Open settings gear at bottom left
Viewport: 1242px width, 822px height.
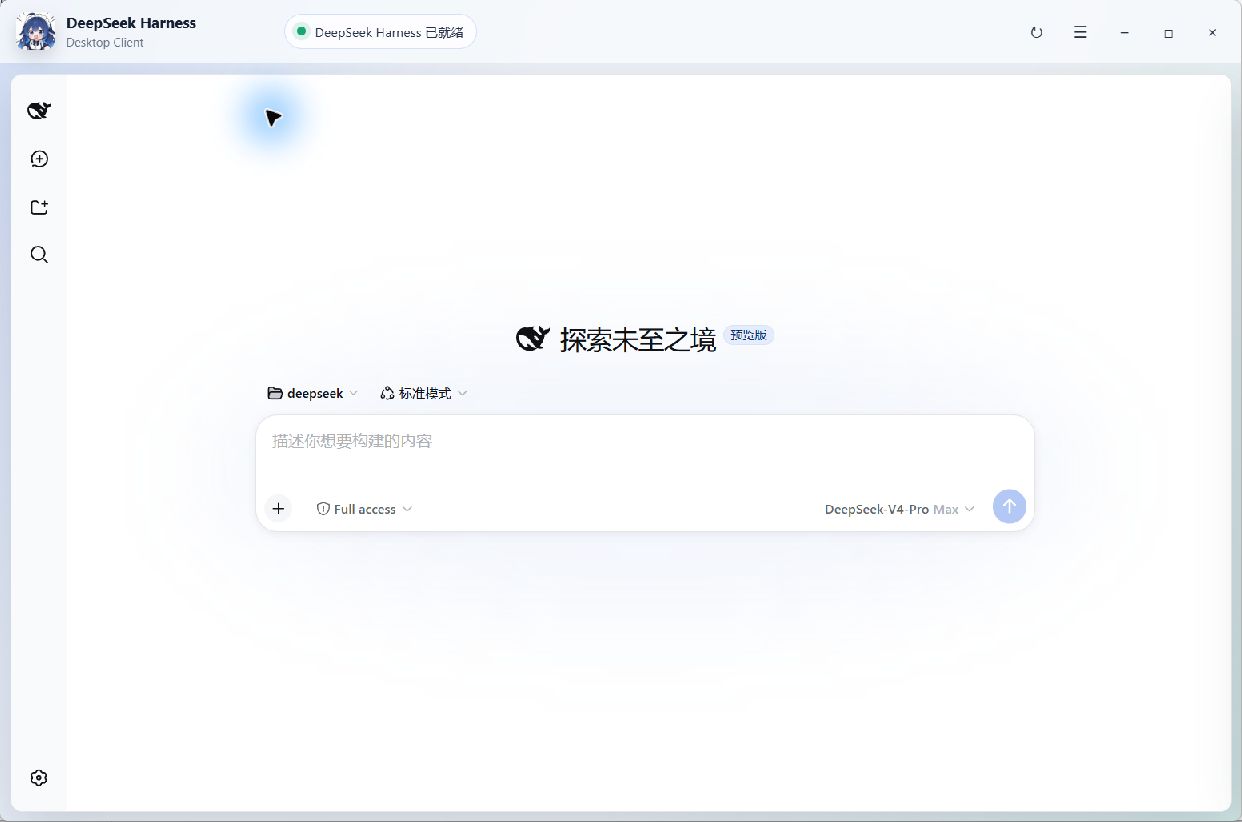pos(39,778)
